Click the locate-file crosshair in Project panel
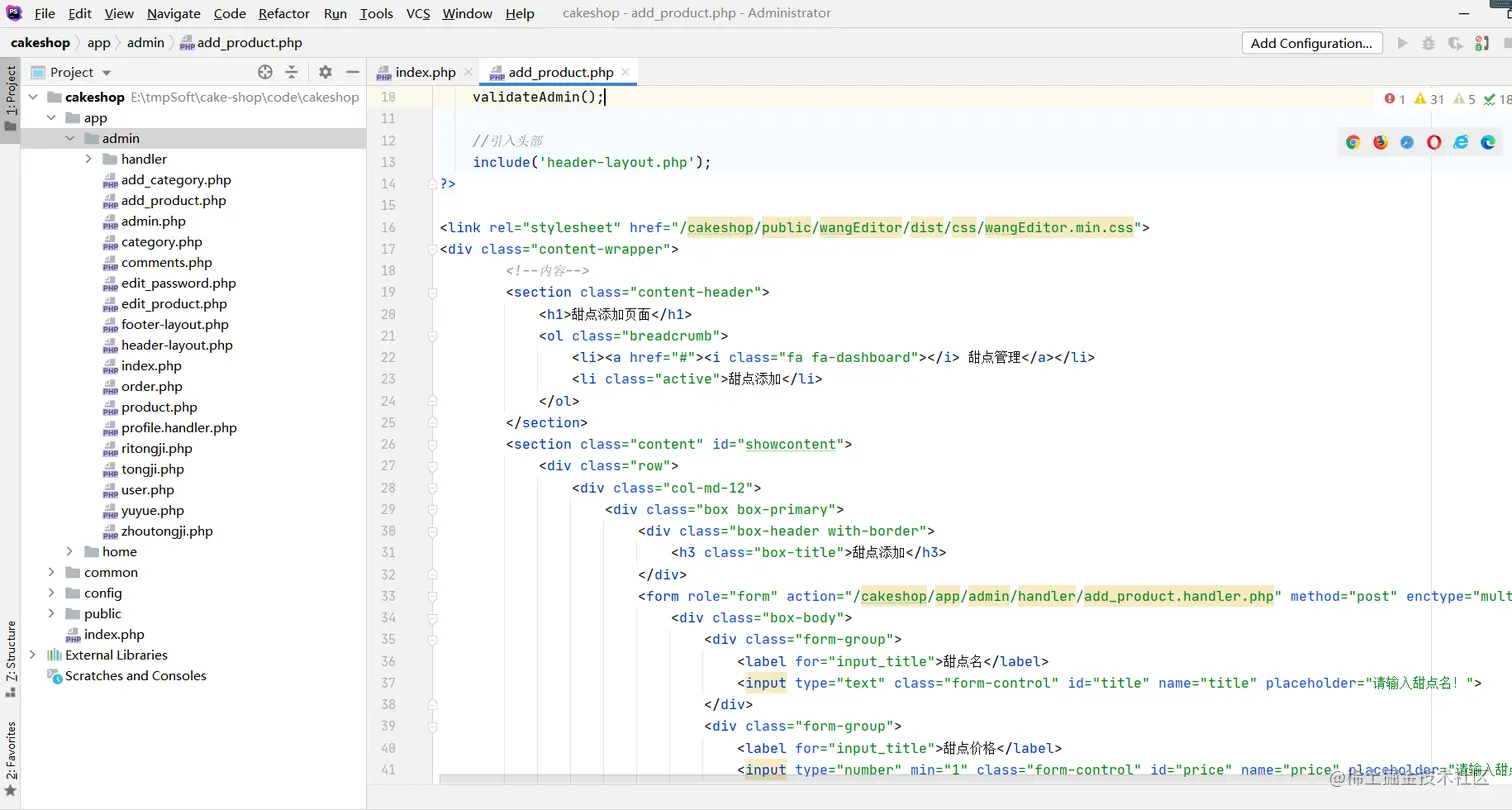Viewport: 1512px width, 810px height. 265,72
